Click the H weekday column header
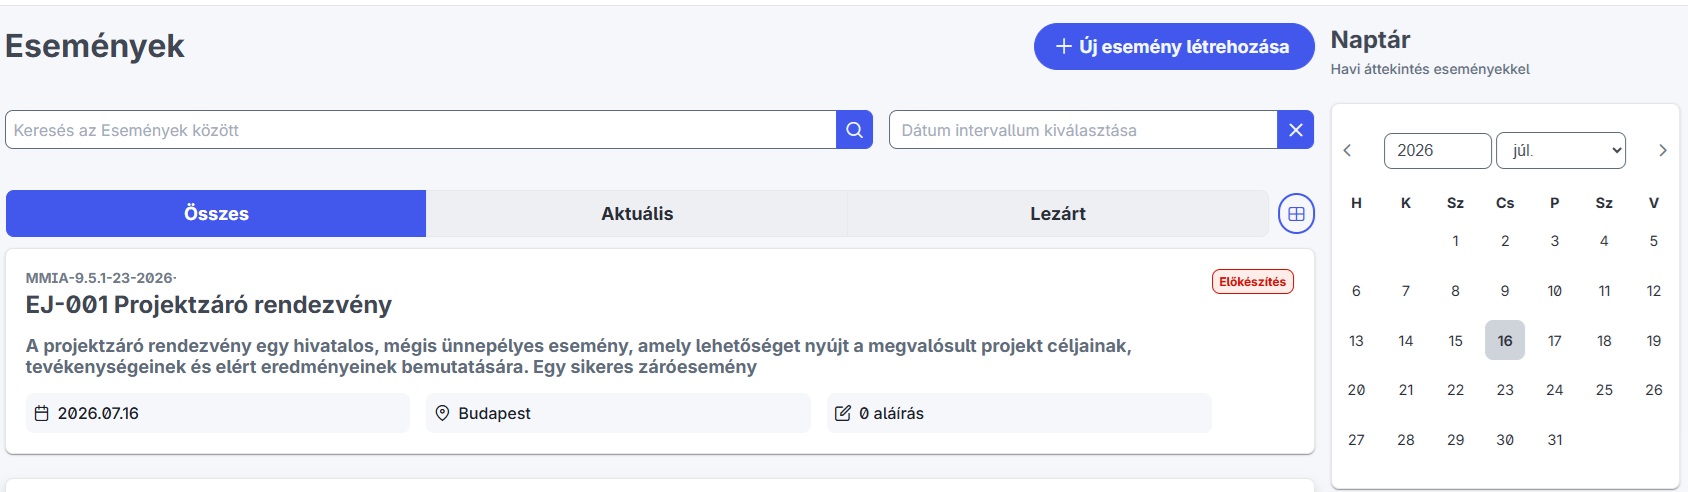Screen dimensions: 1688x492 [1356, 203]
